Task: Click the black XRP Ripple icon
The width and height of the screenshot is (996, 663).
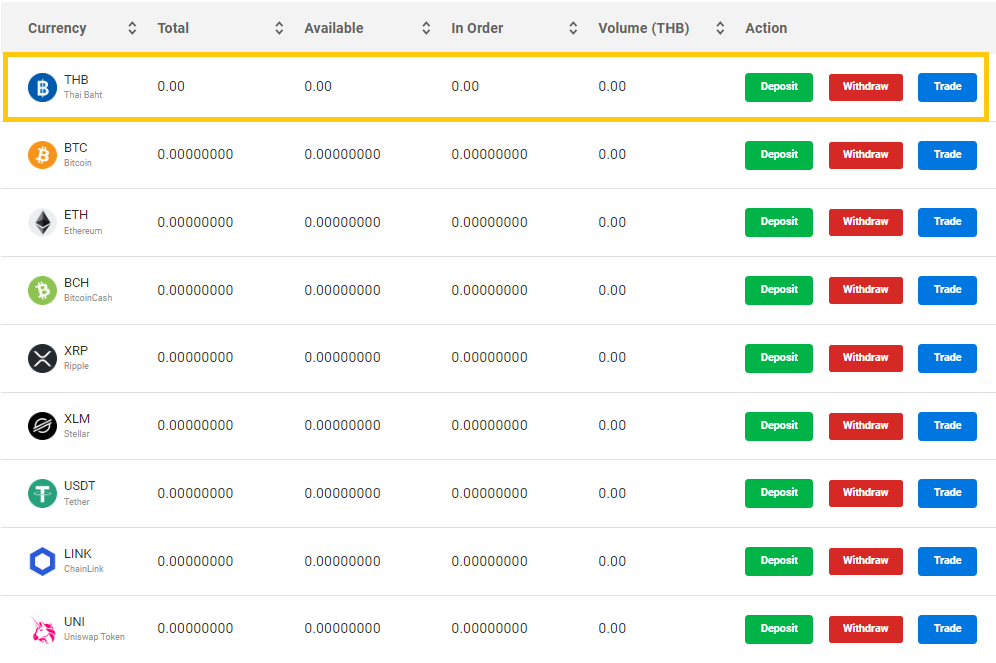Action: (x=43, y=358)
